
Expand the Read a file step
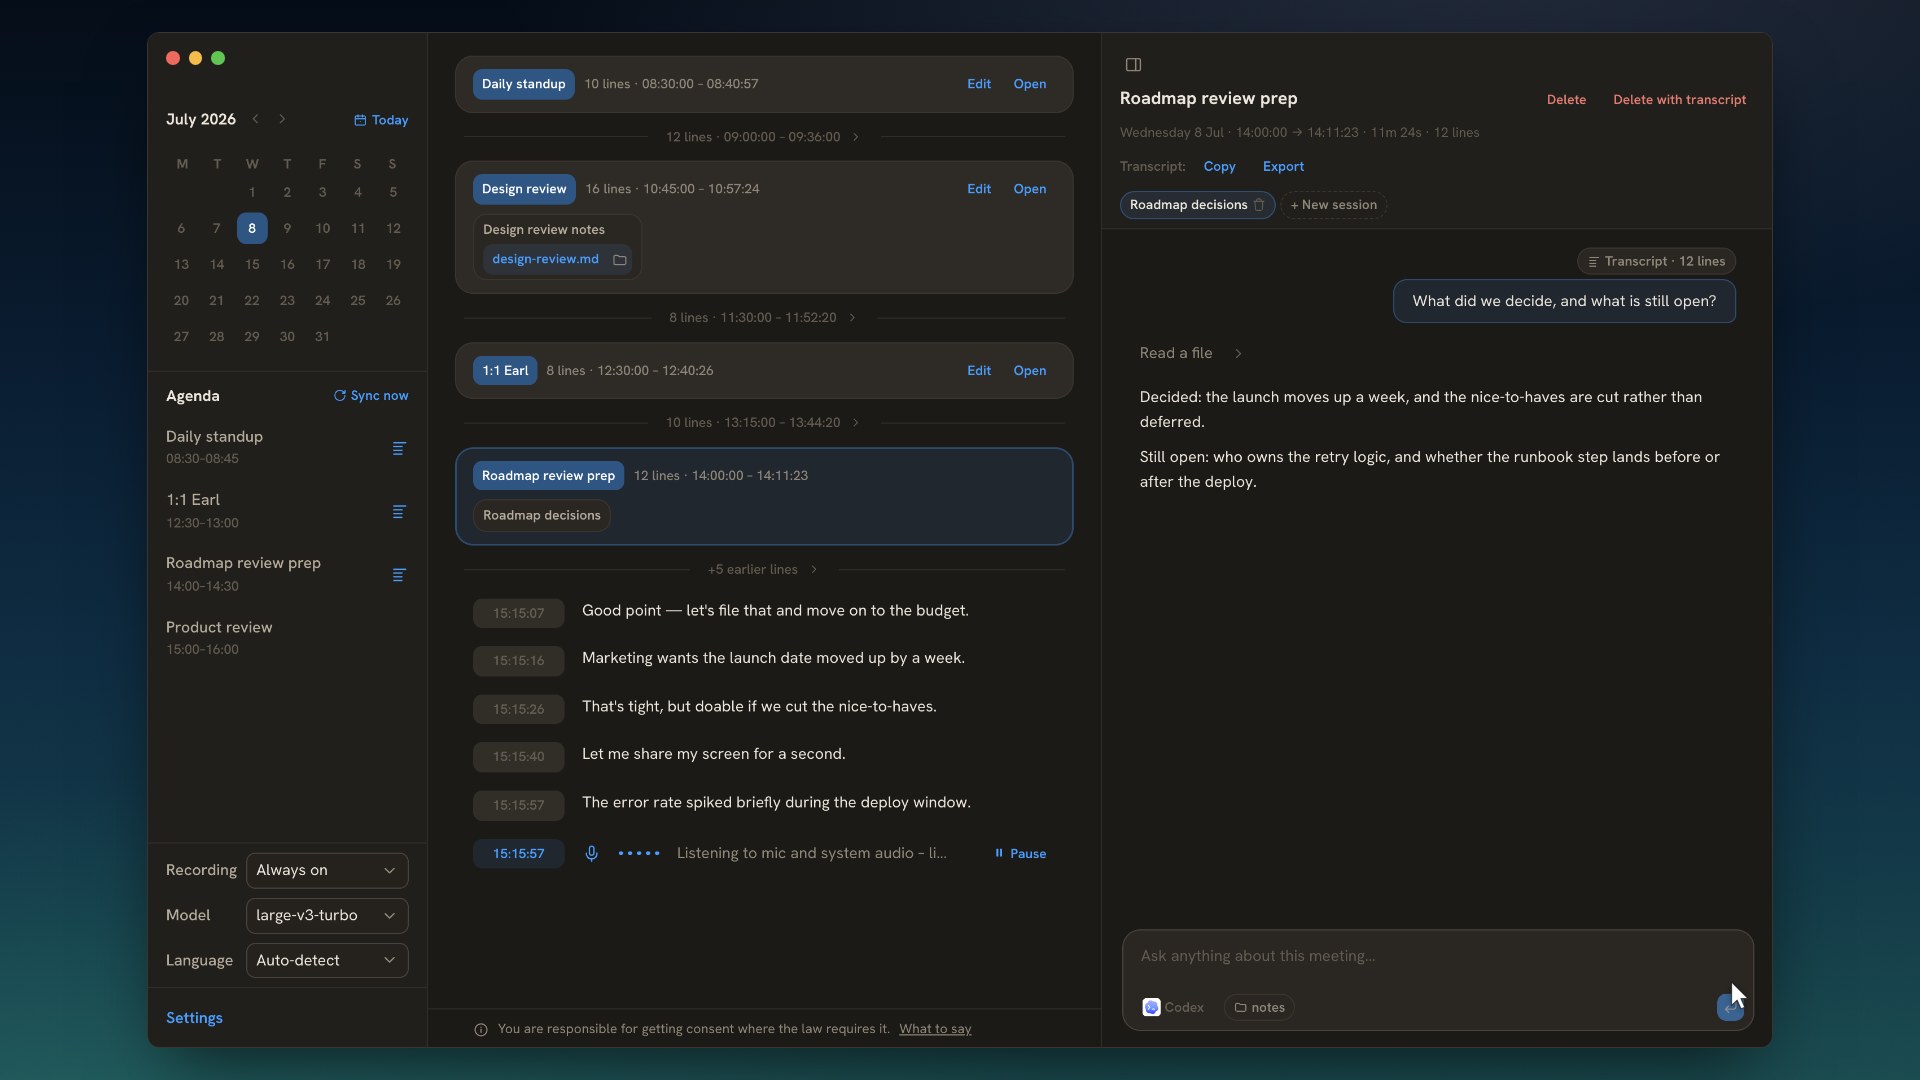pos(1190,353)
